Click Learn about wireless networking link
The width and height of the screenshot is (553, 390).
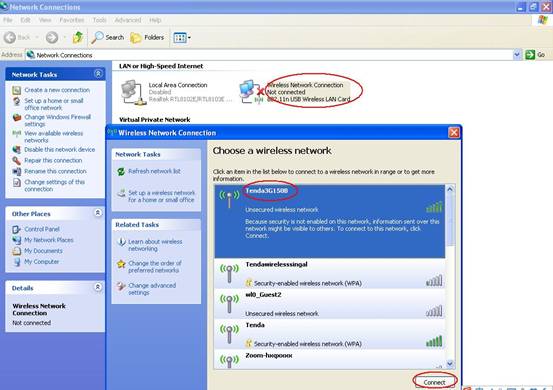tap(155, 245)
